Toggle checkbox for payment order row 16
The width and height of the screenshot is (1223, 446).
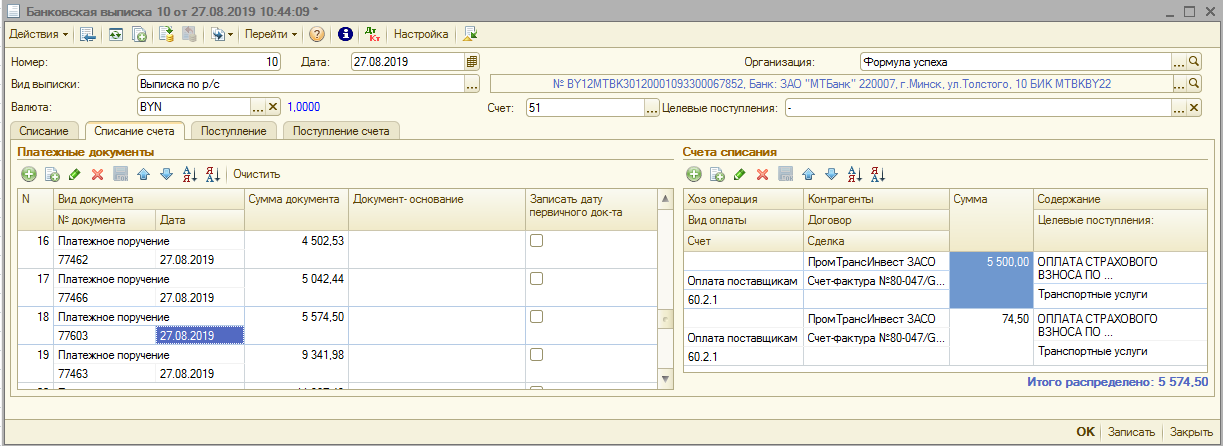point(537,241)
